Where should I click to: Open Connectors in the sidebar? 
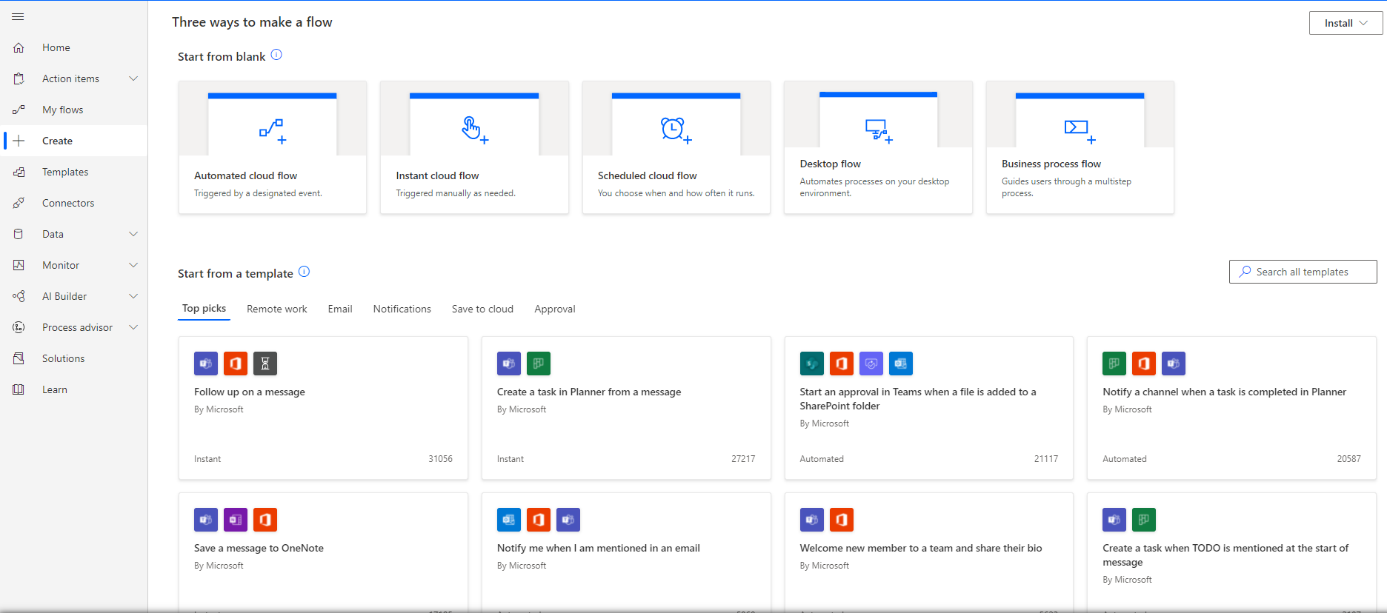point(74,203)
